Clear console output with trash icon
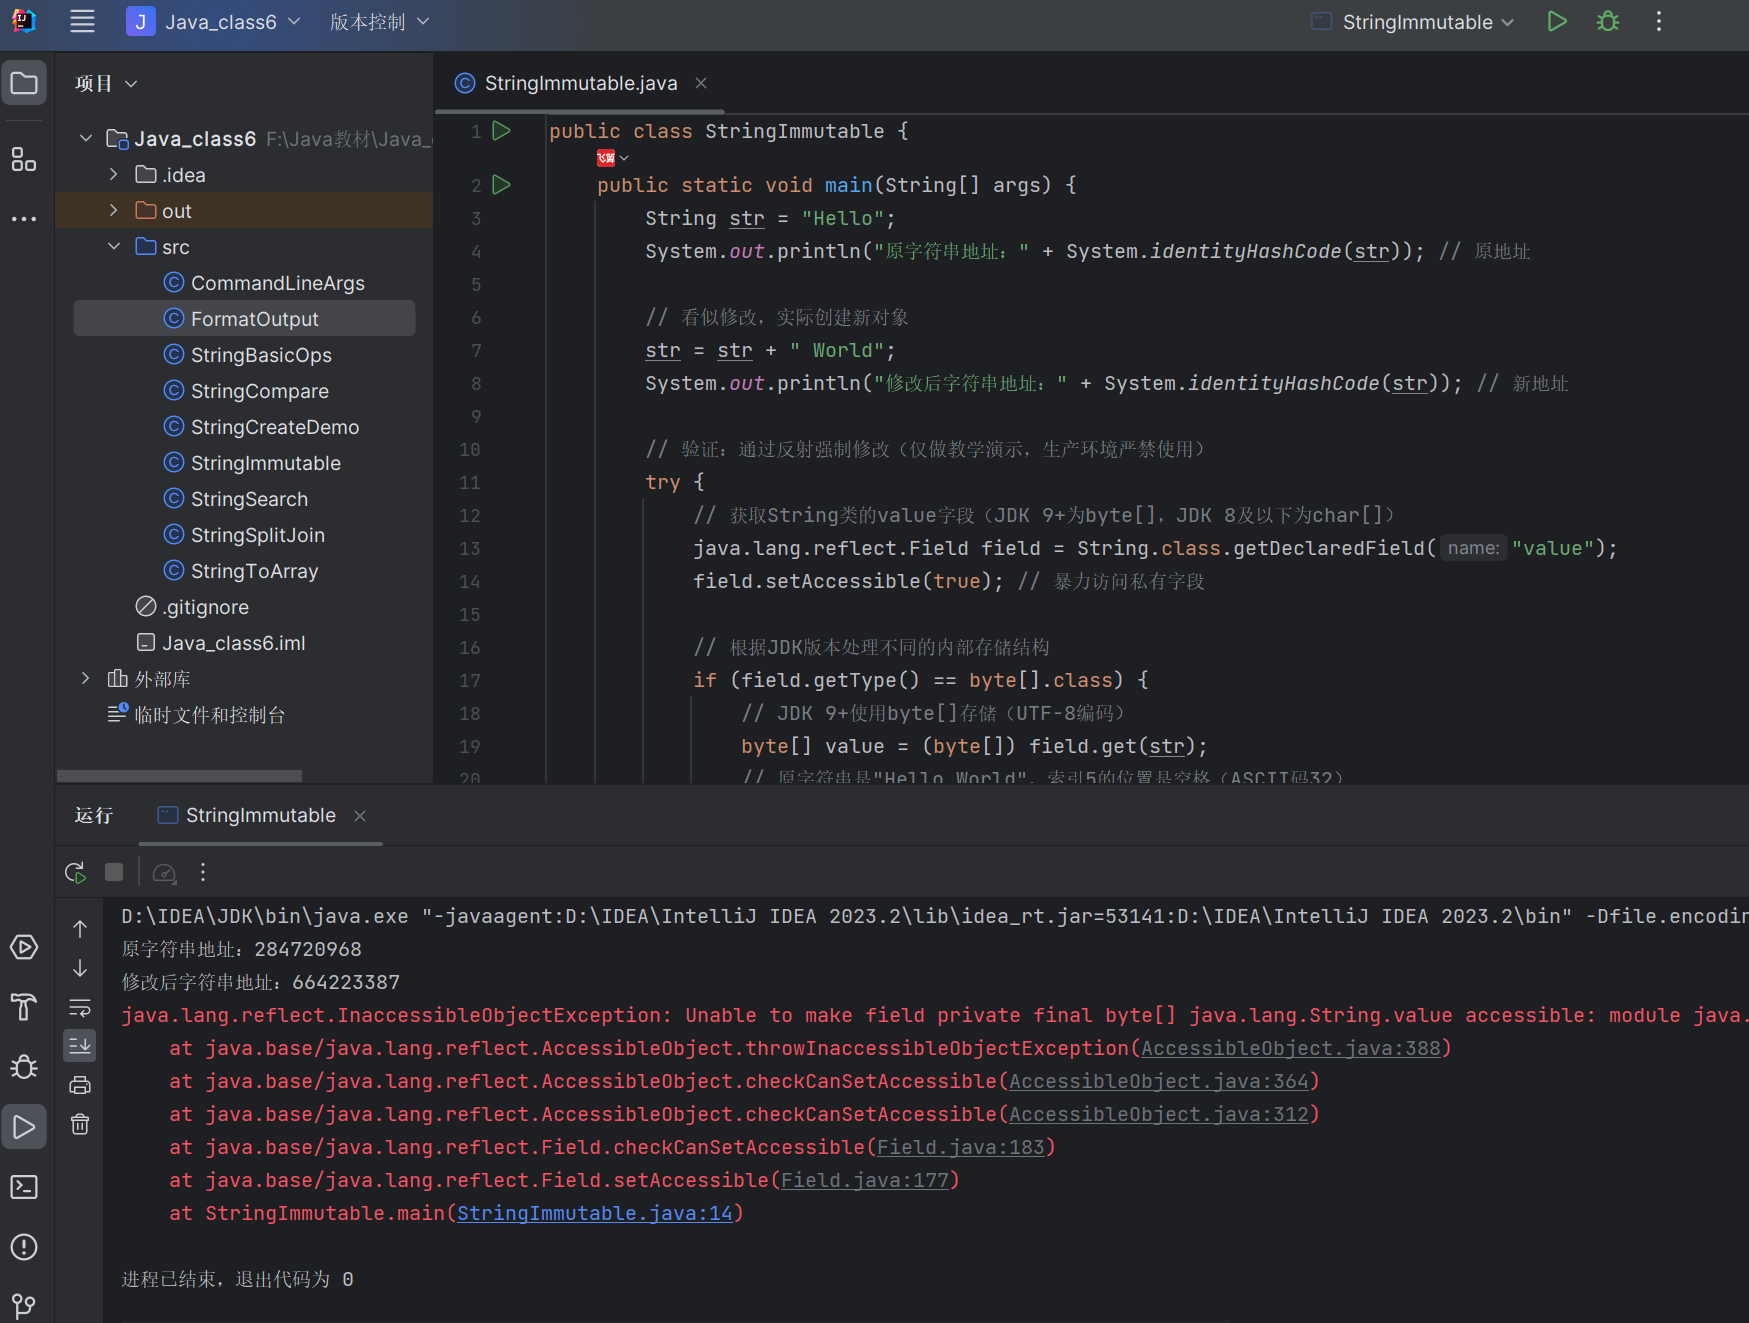This screenshot has height=1323, width=1749. click(80, 1124)
